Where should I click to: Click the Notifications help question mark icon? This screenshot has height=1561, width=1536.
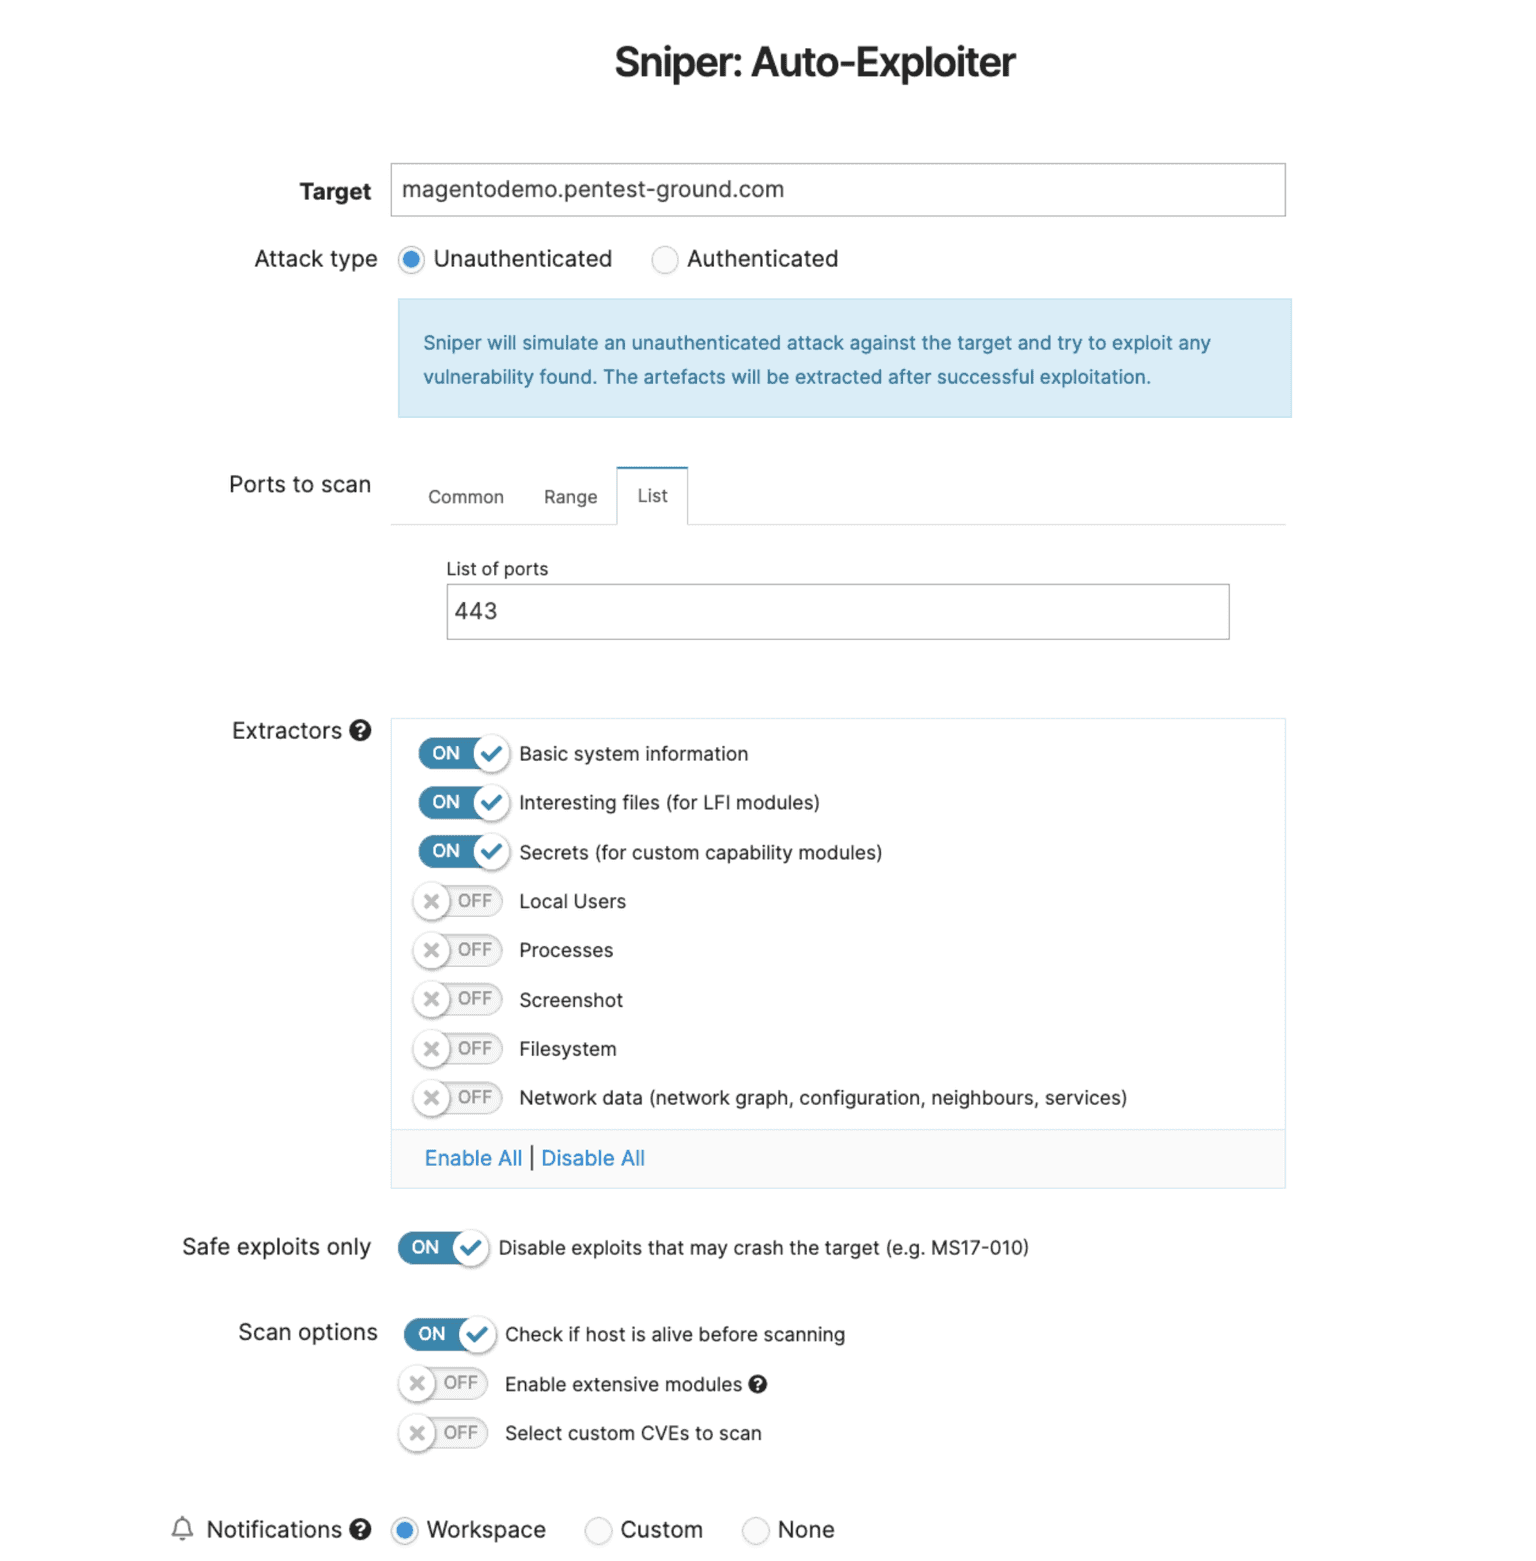(361, 1529)
